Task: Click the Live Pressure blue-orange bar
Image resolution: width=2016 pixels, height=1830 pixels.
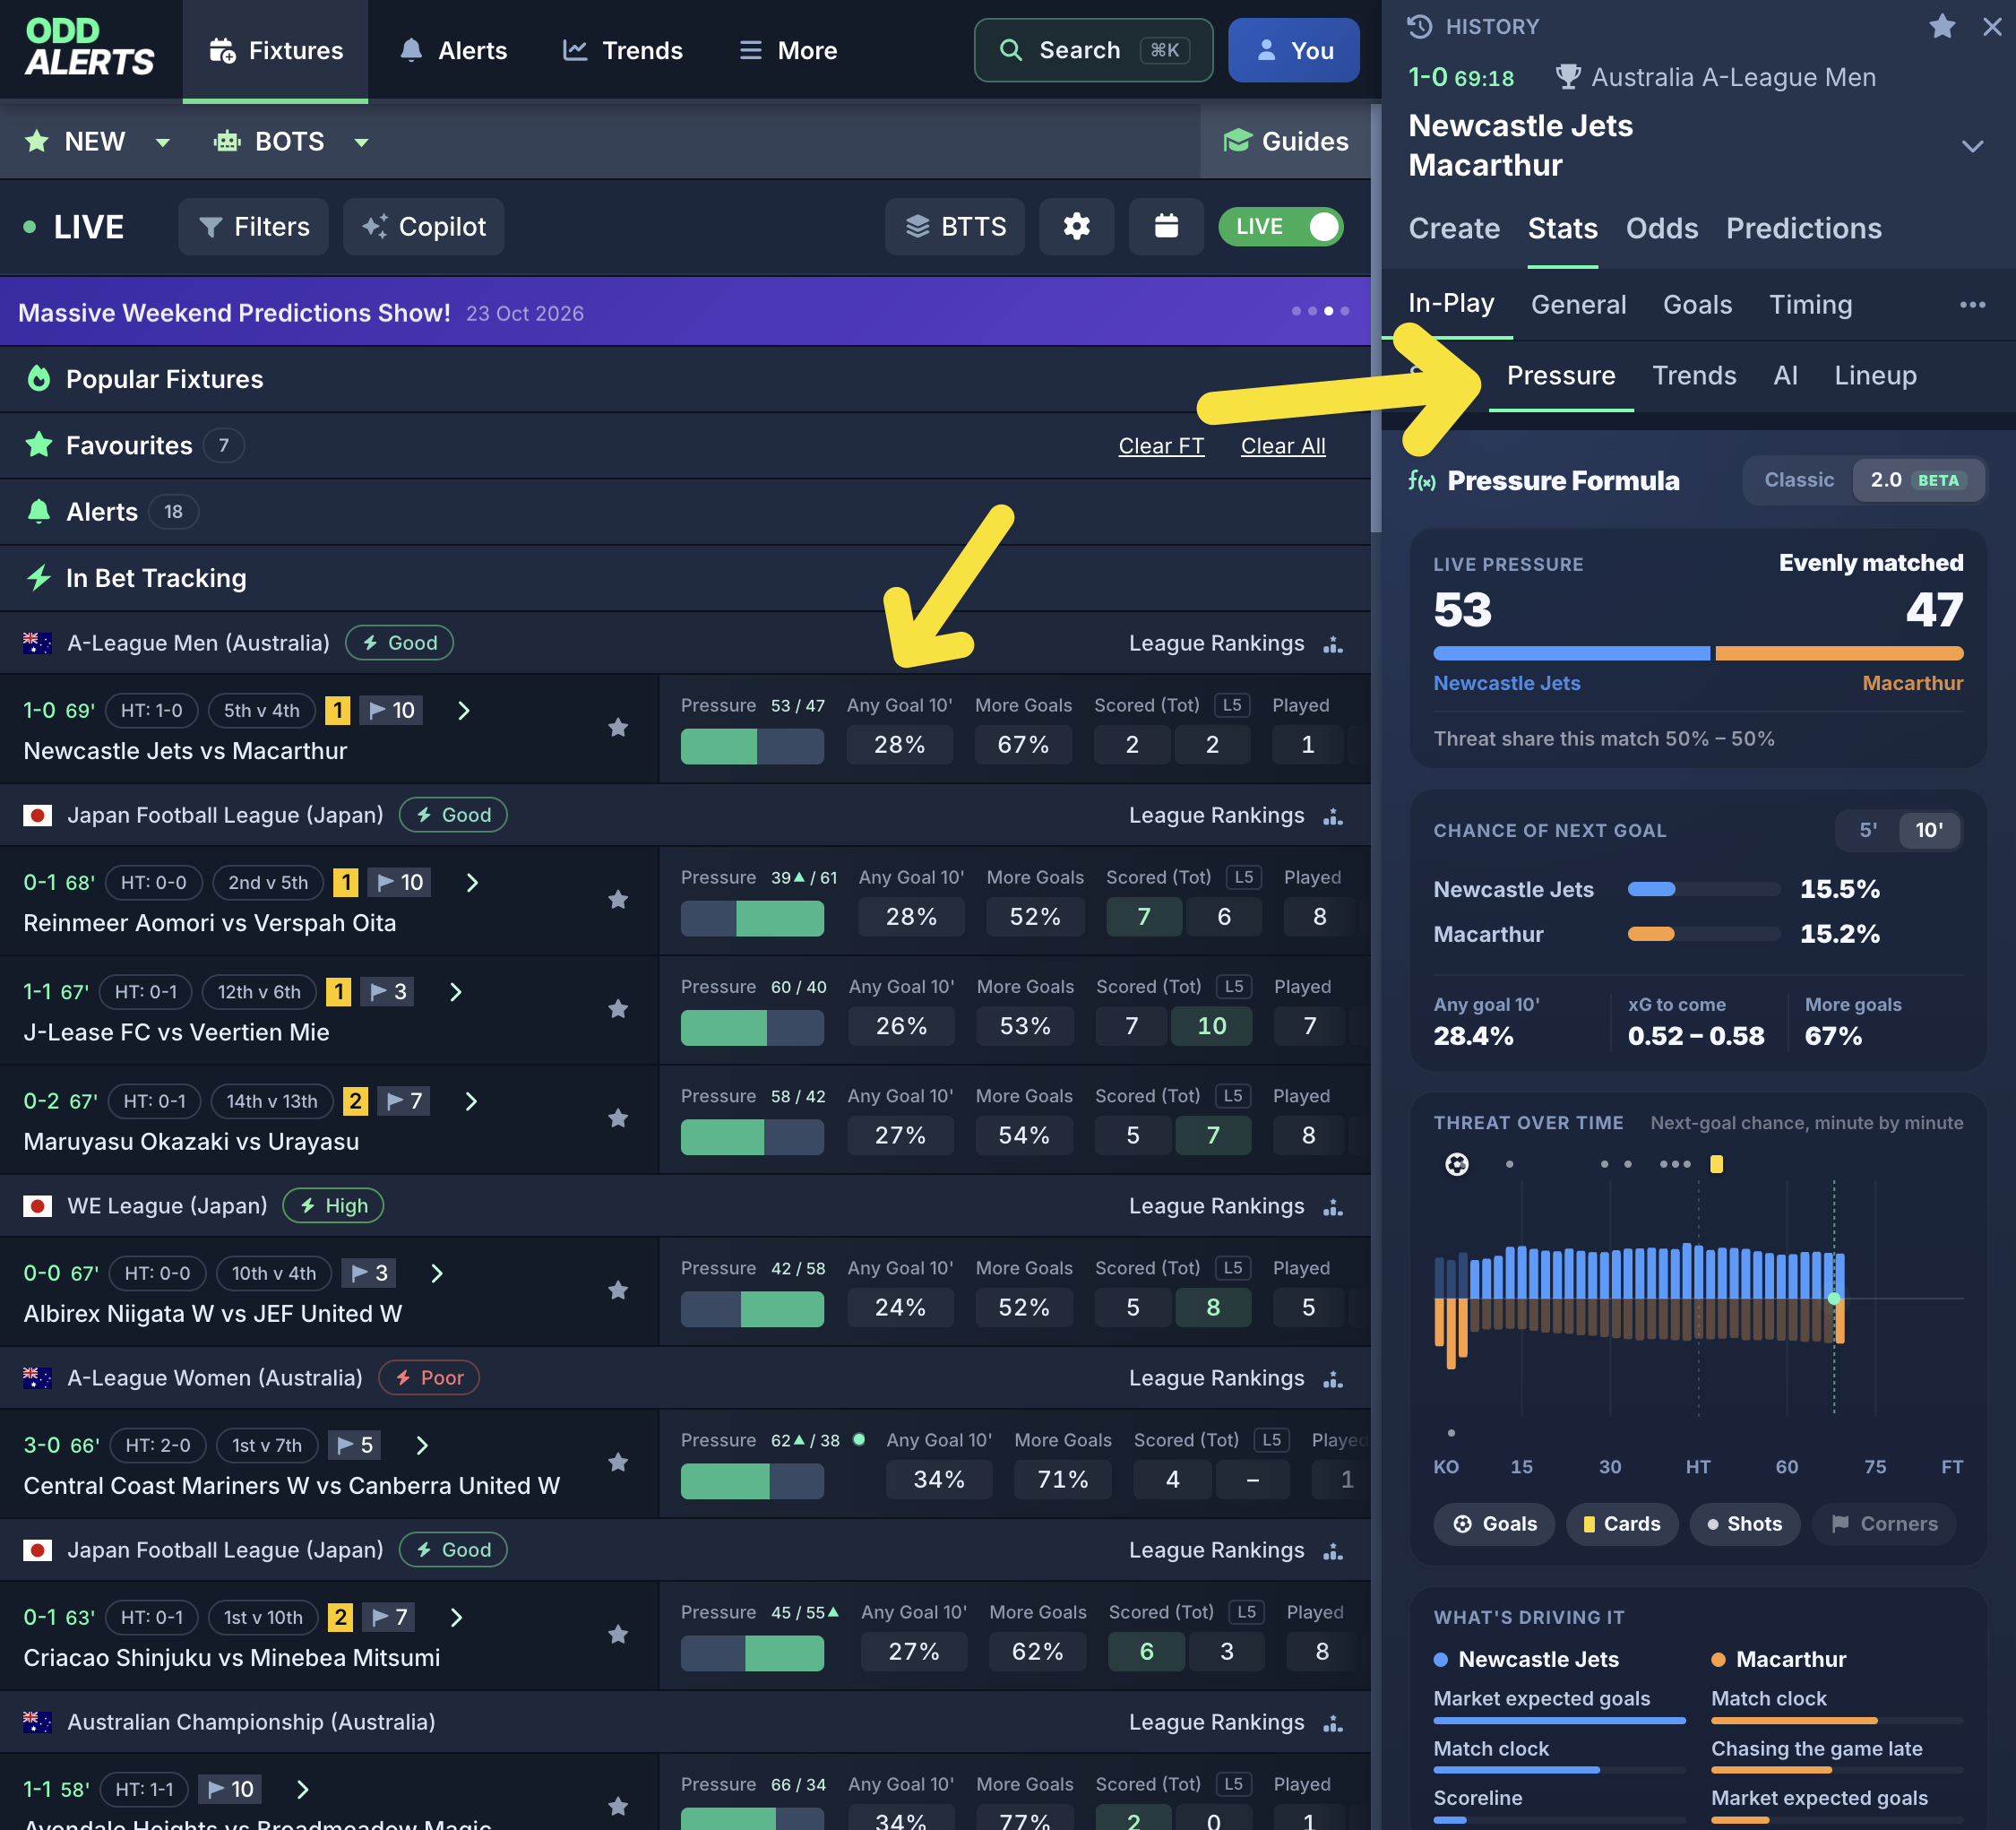Action: [x=1698, y=654]
